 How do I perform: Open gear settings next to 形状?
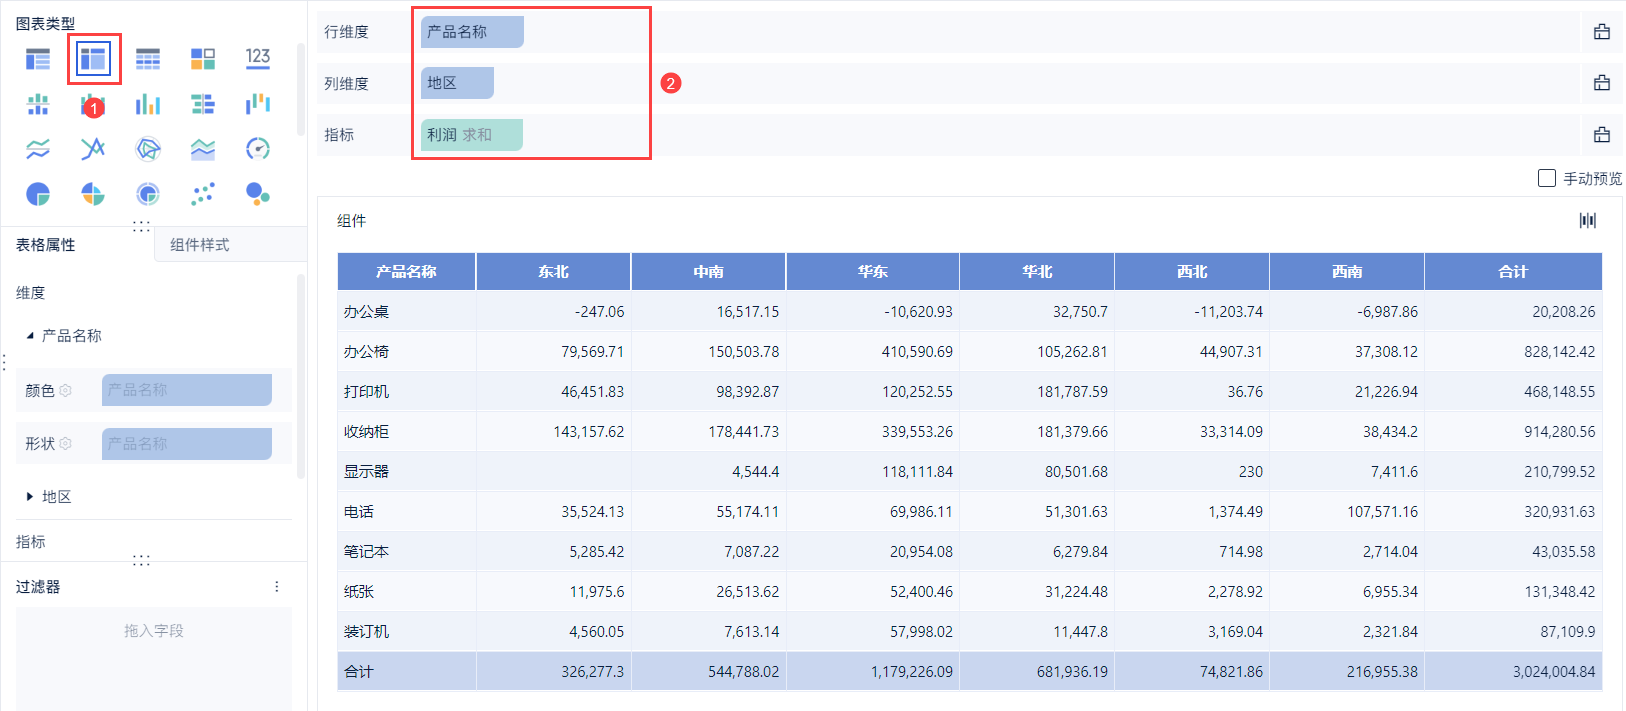pos(66,443)
